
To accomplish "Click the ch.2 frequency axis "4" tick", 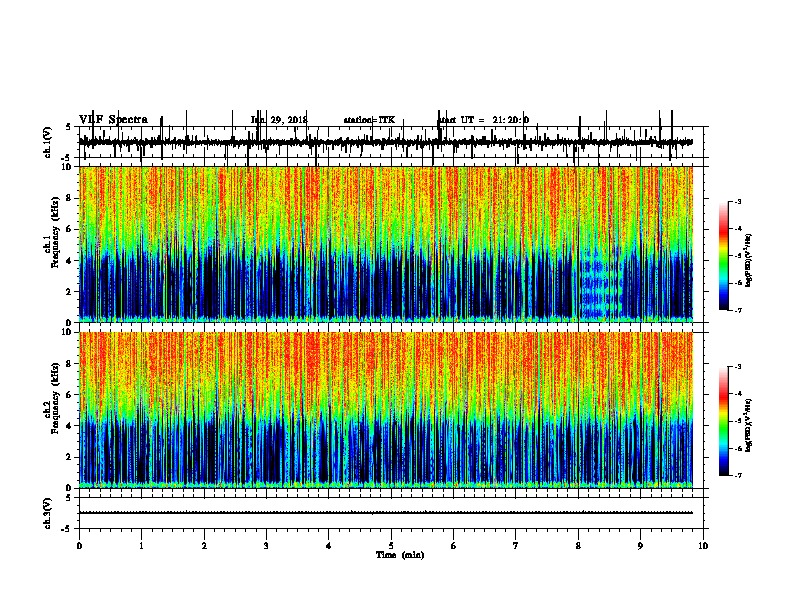I will [70, 426].
